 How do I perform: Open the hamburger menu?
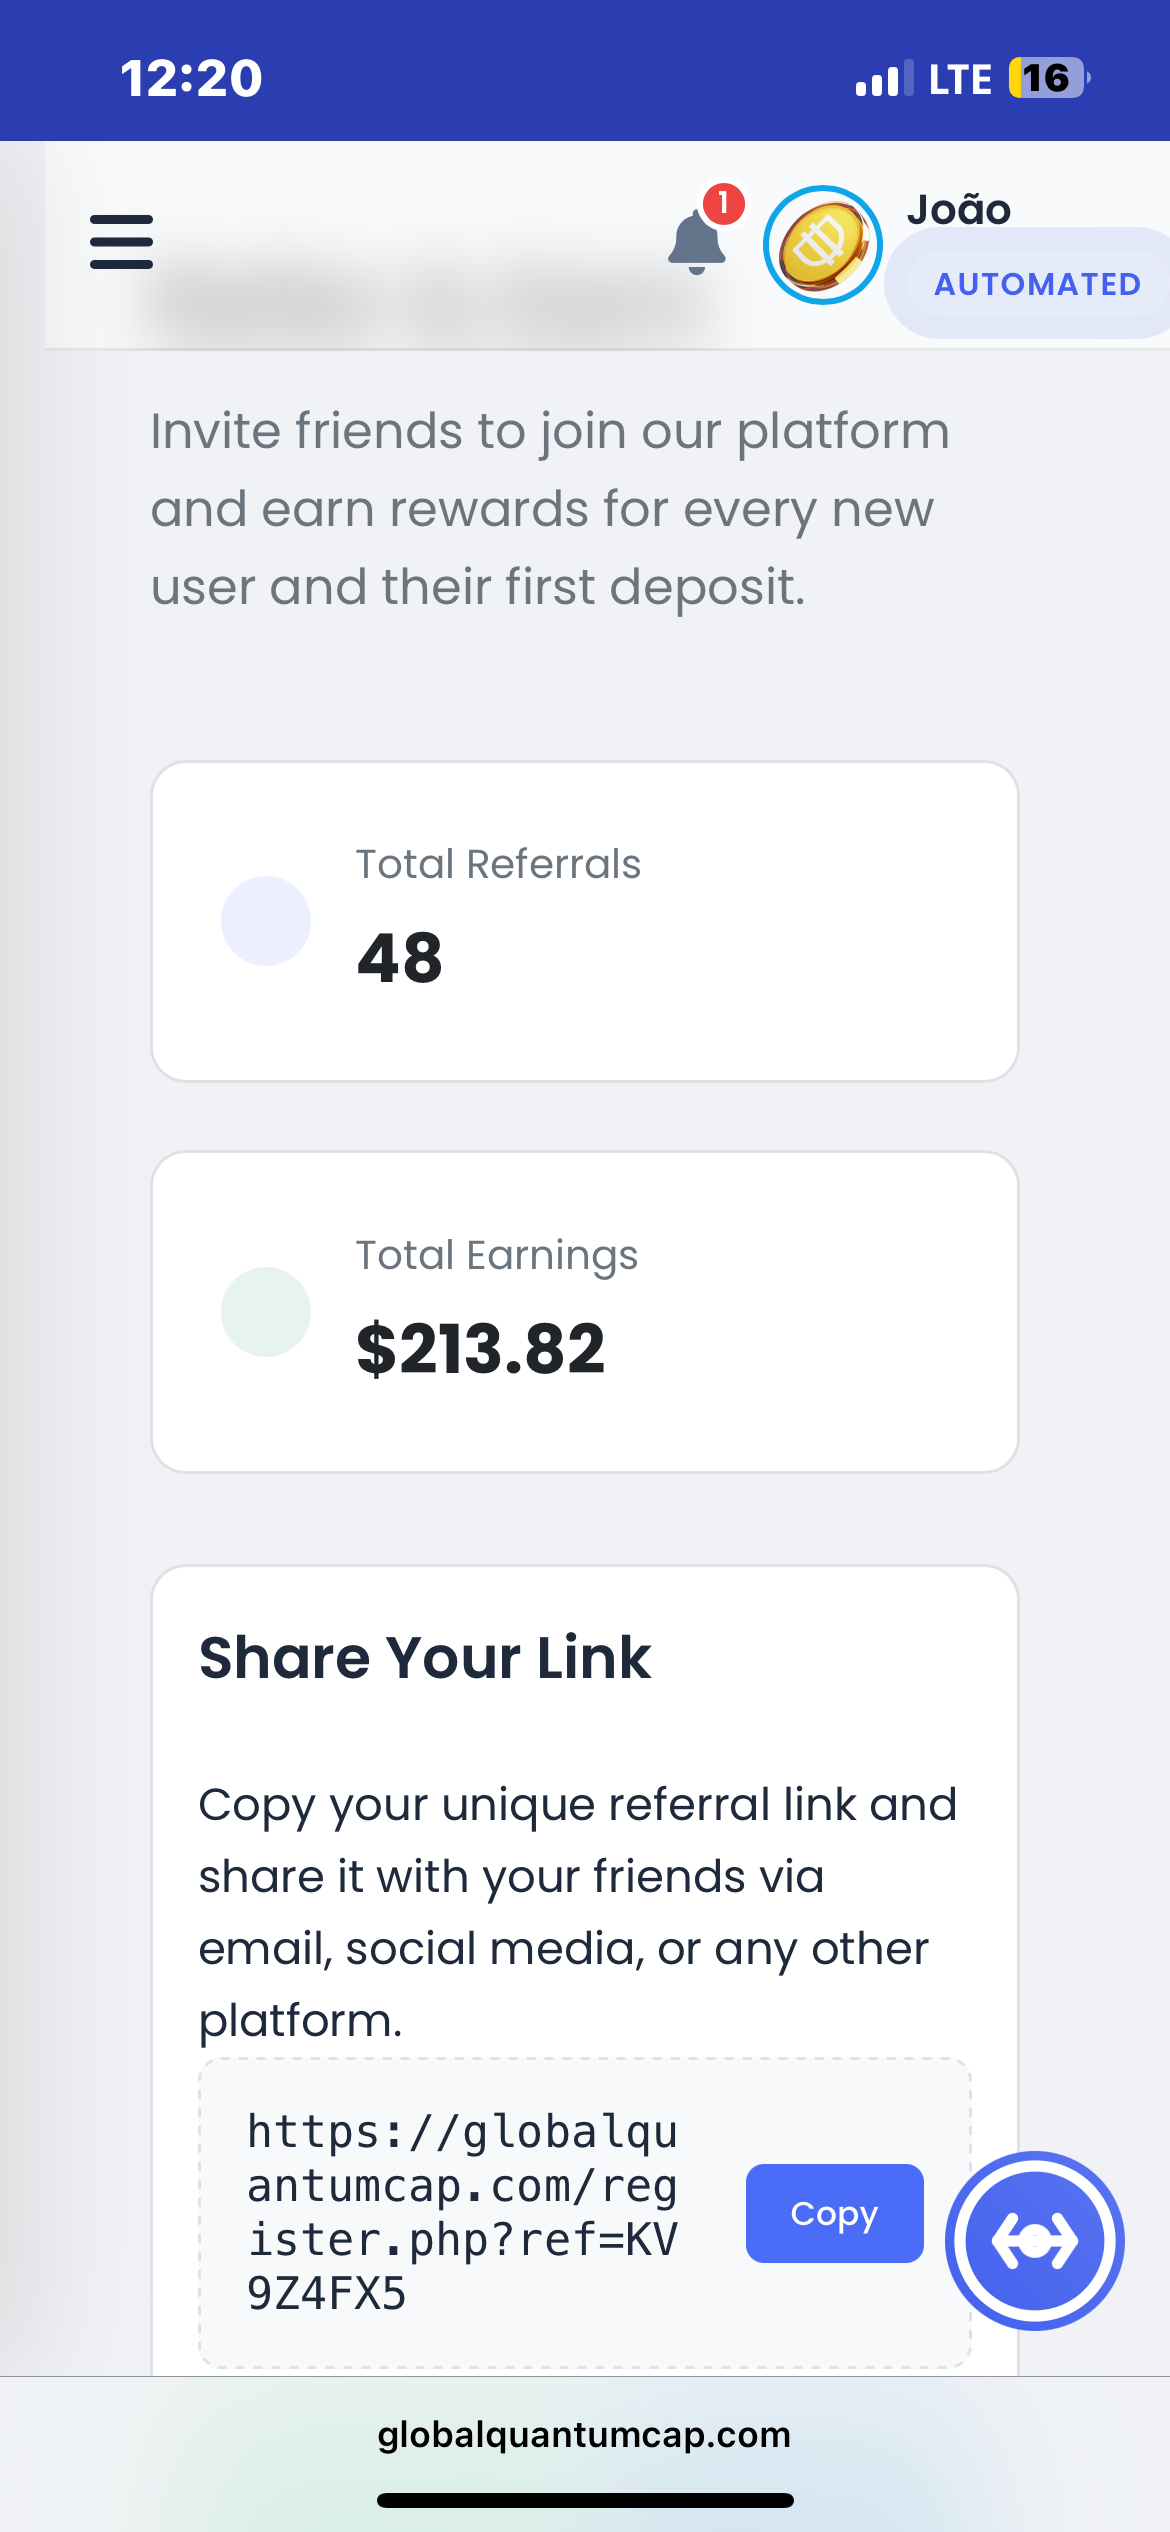click(x=121, y=242)
